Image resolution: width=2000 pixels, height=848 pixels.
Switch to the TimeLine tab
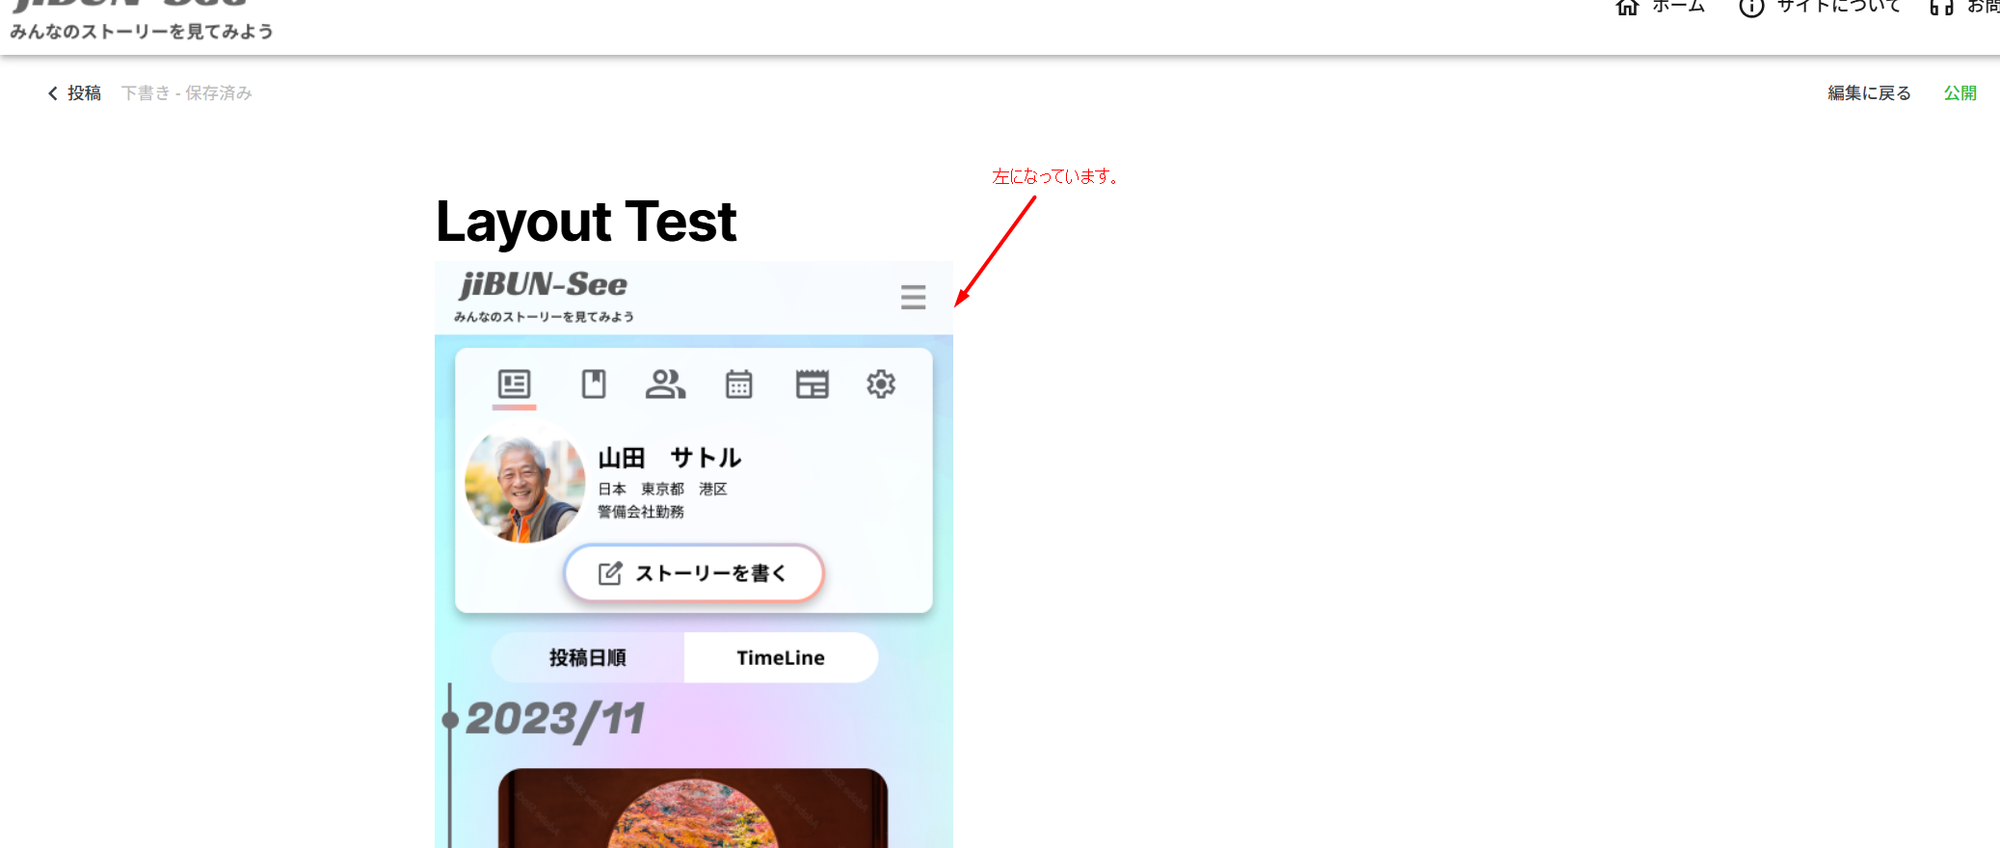(780, 658)
